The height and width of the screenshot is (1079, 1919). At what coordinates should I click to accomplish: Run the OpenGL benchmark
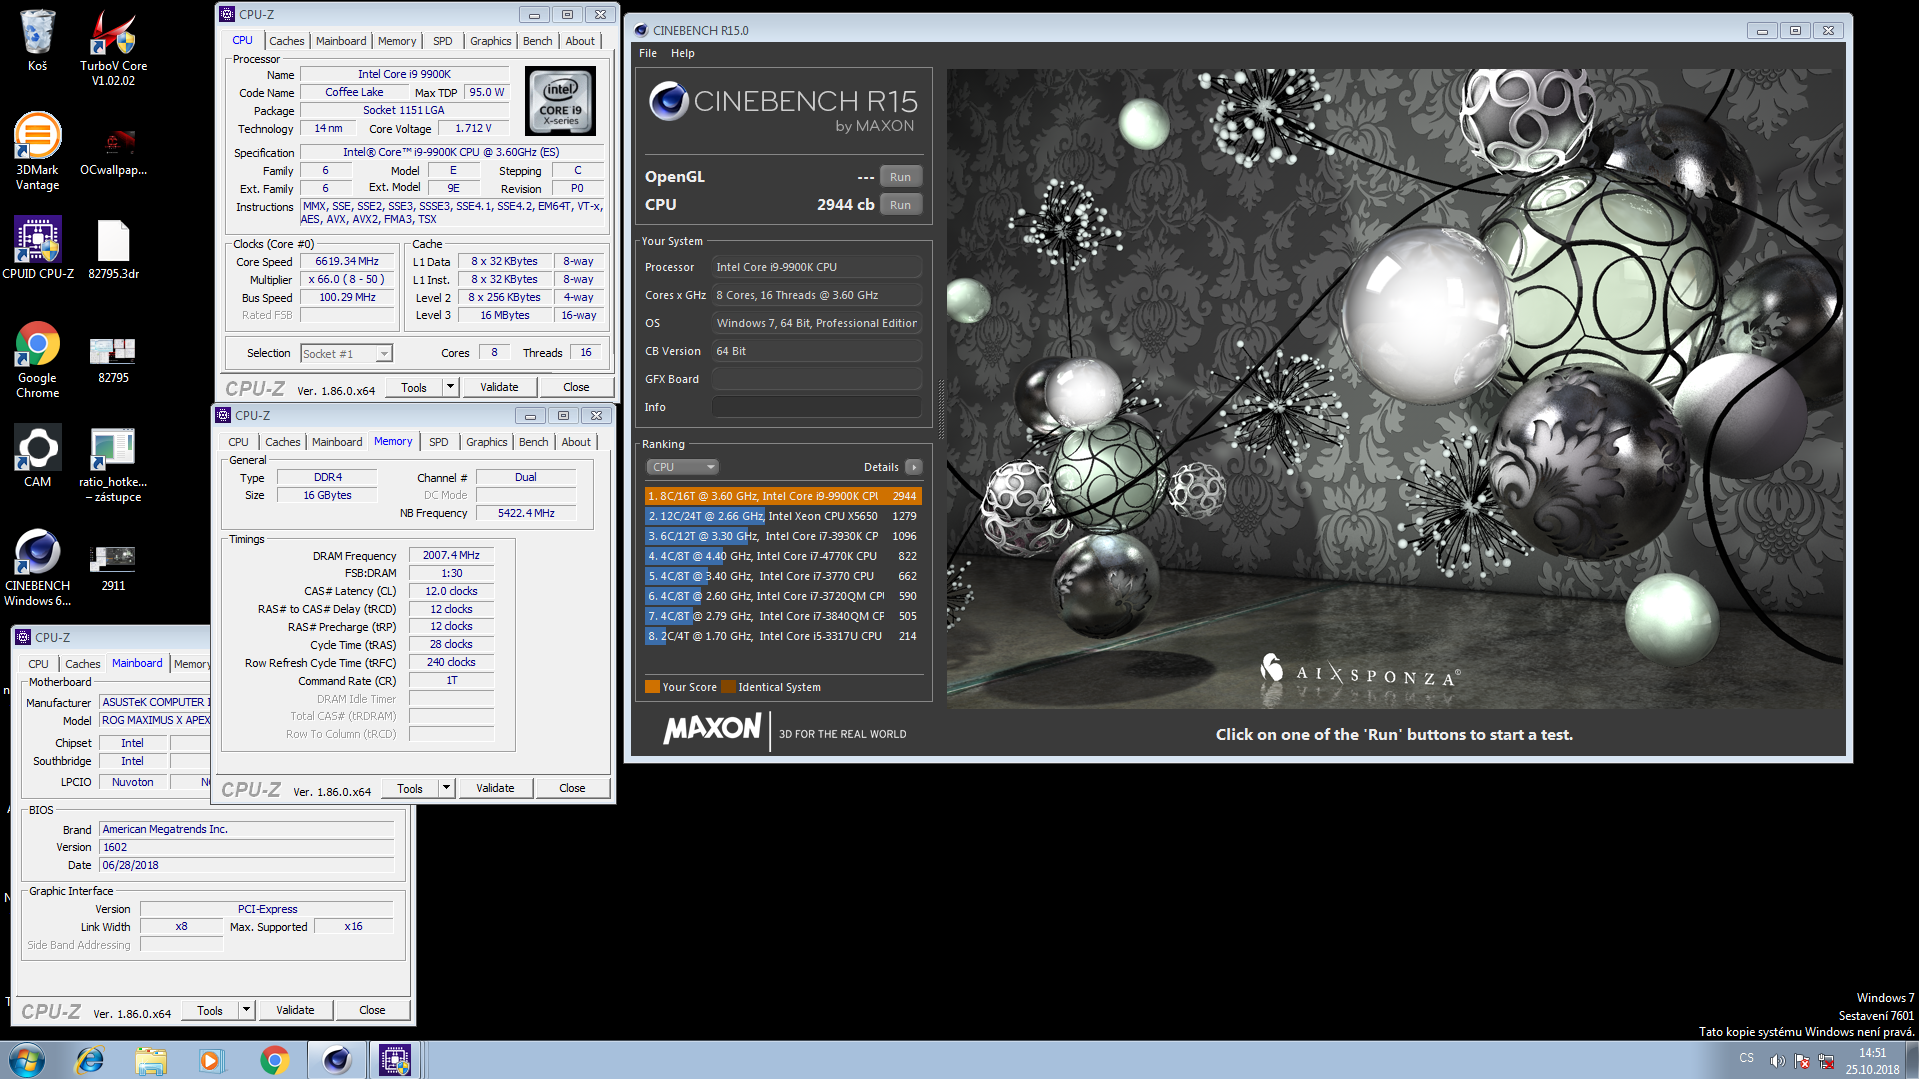(x=900, y=177)
